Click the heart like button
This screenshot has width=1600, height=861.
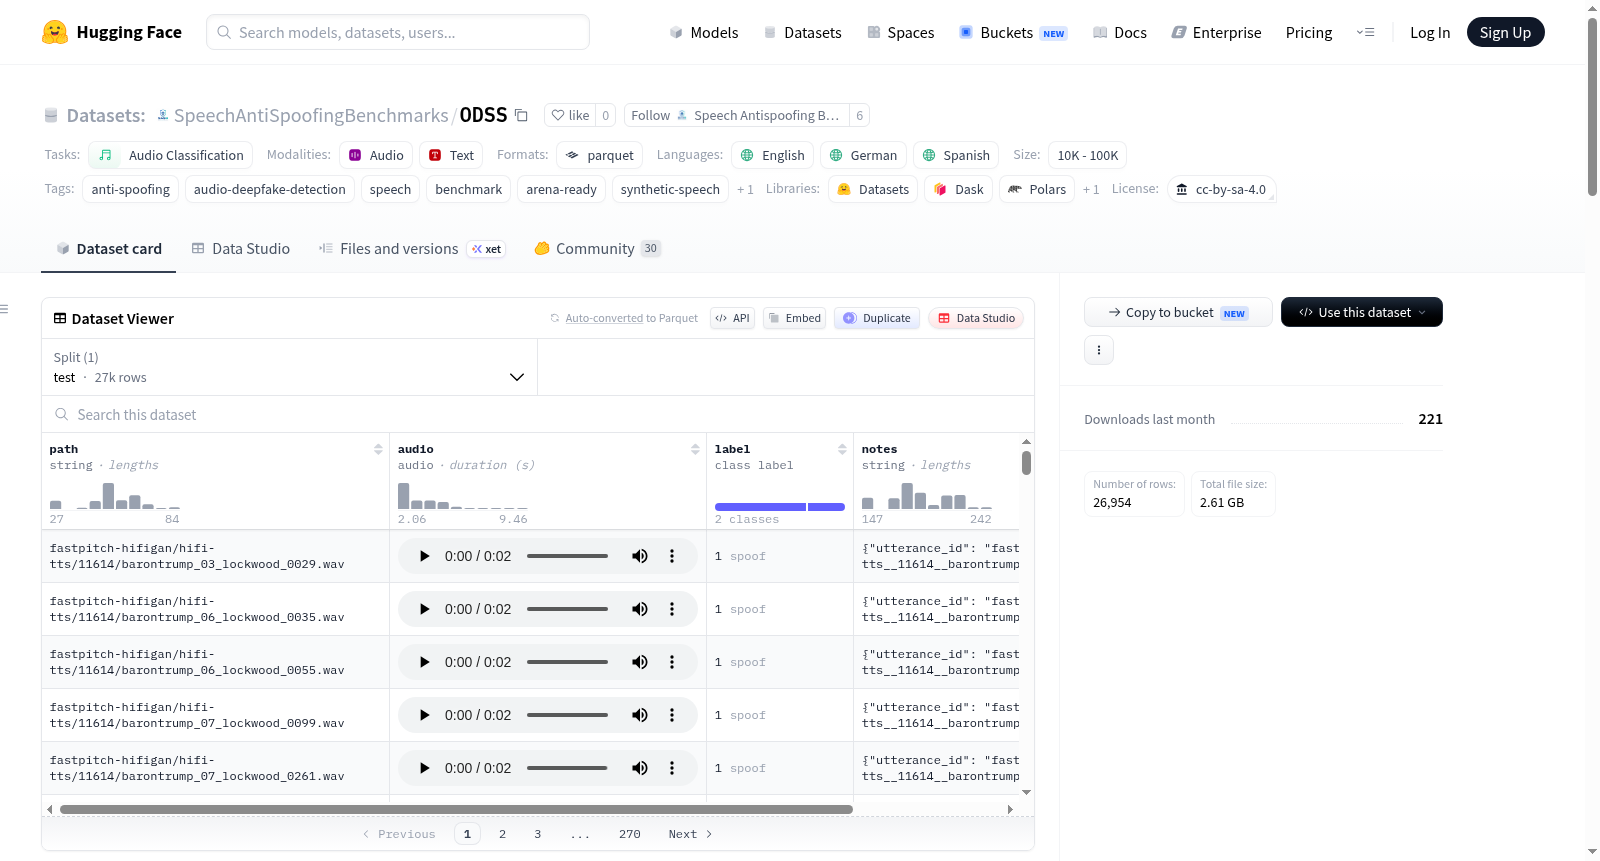point(570,115)
